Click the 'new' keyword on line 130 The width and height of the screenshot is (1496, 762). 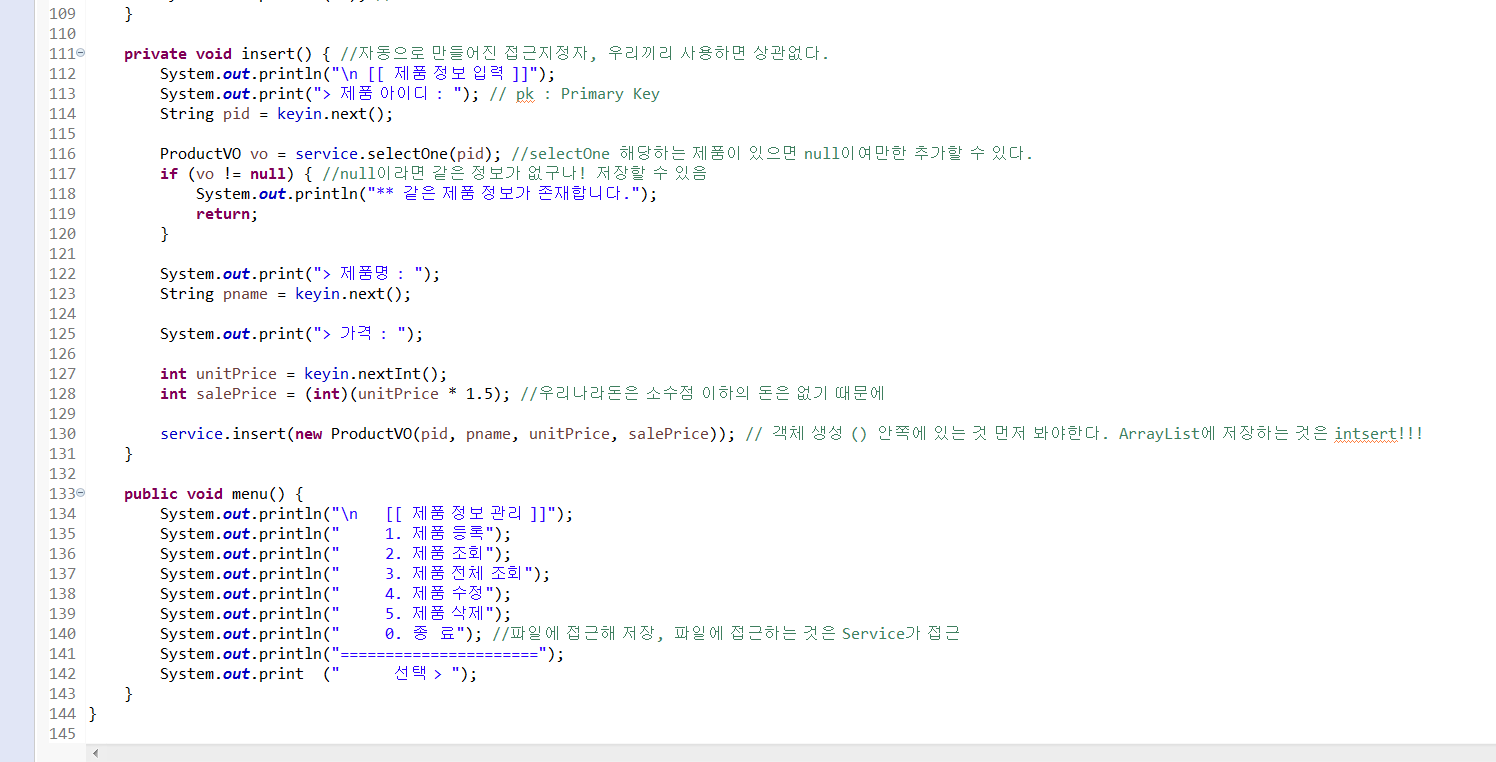308,434
